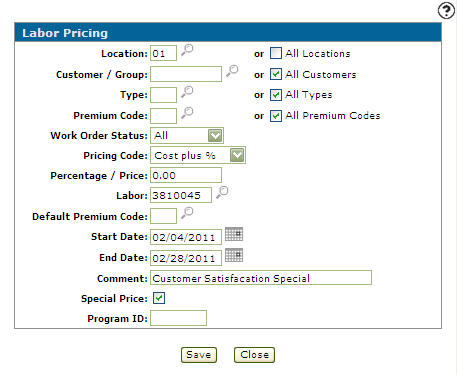Screen dimensions: 457x375
Task: Disable the Special Price checkbox
Action: tap(159, 298)
